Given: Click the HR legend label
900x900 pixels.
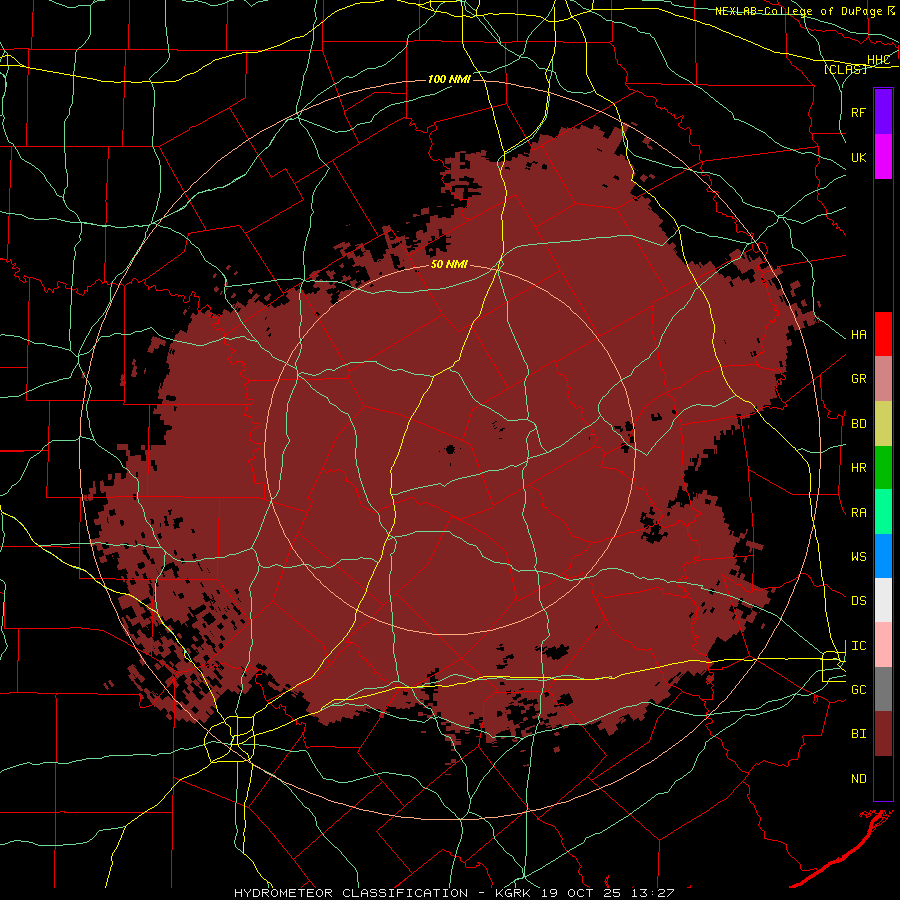Looking at the screenshot, I should click(858, 468).
